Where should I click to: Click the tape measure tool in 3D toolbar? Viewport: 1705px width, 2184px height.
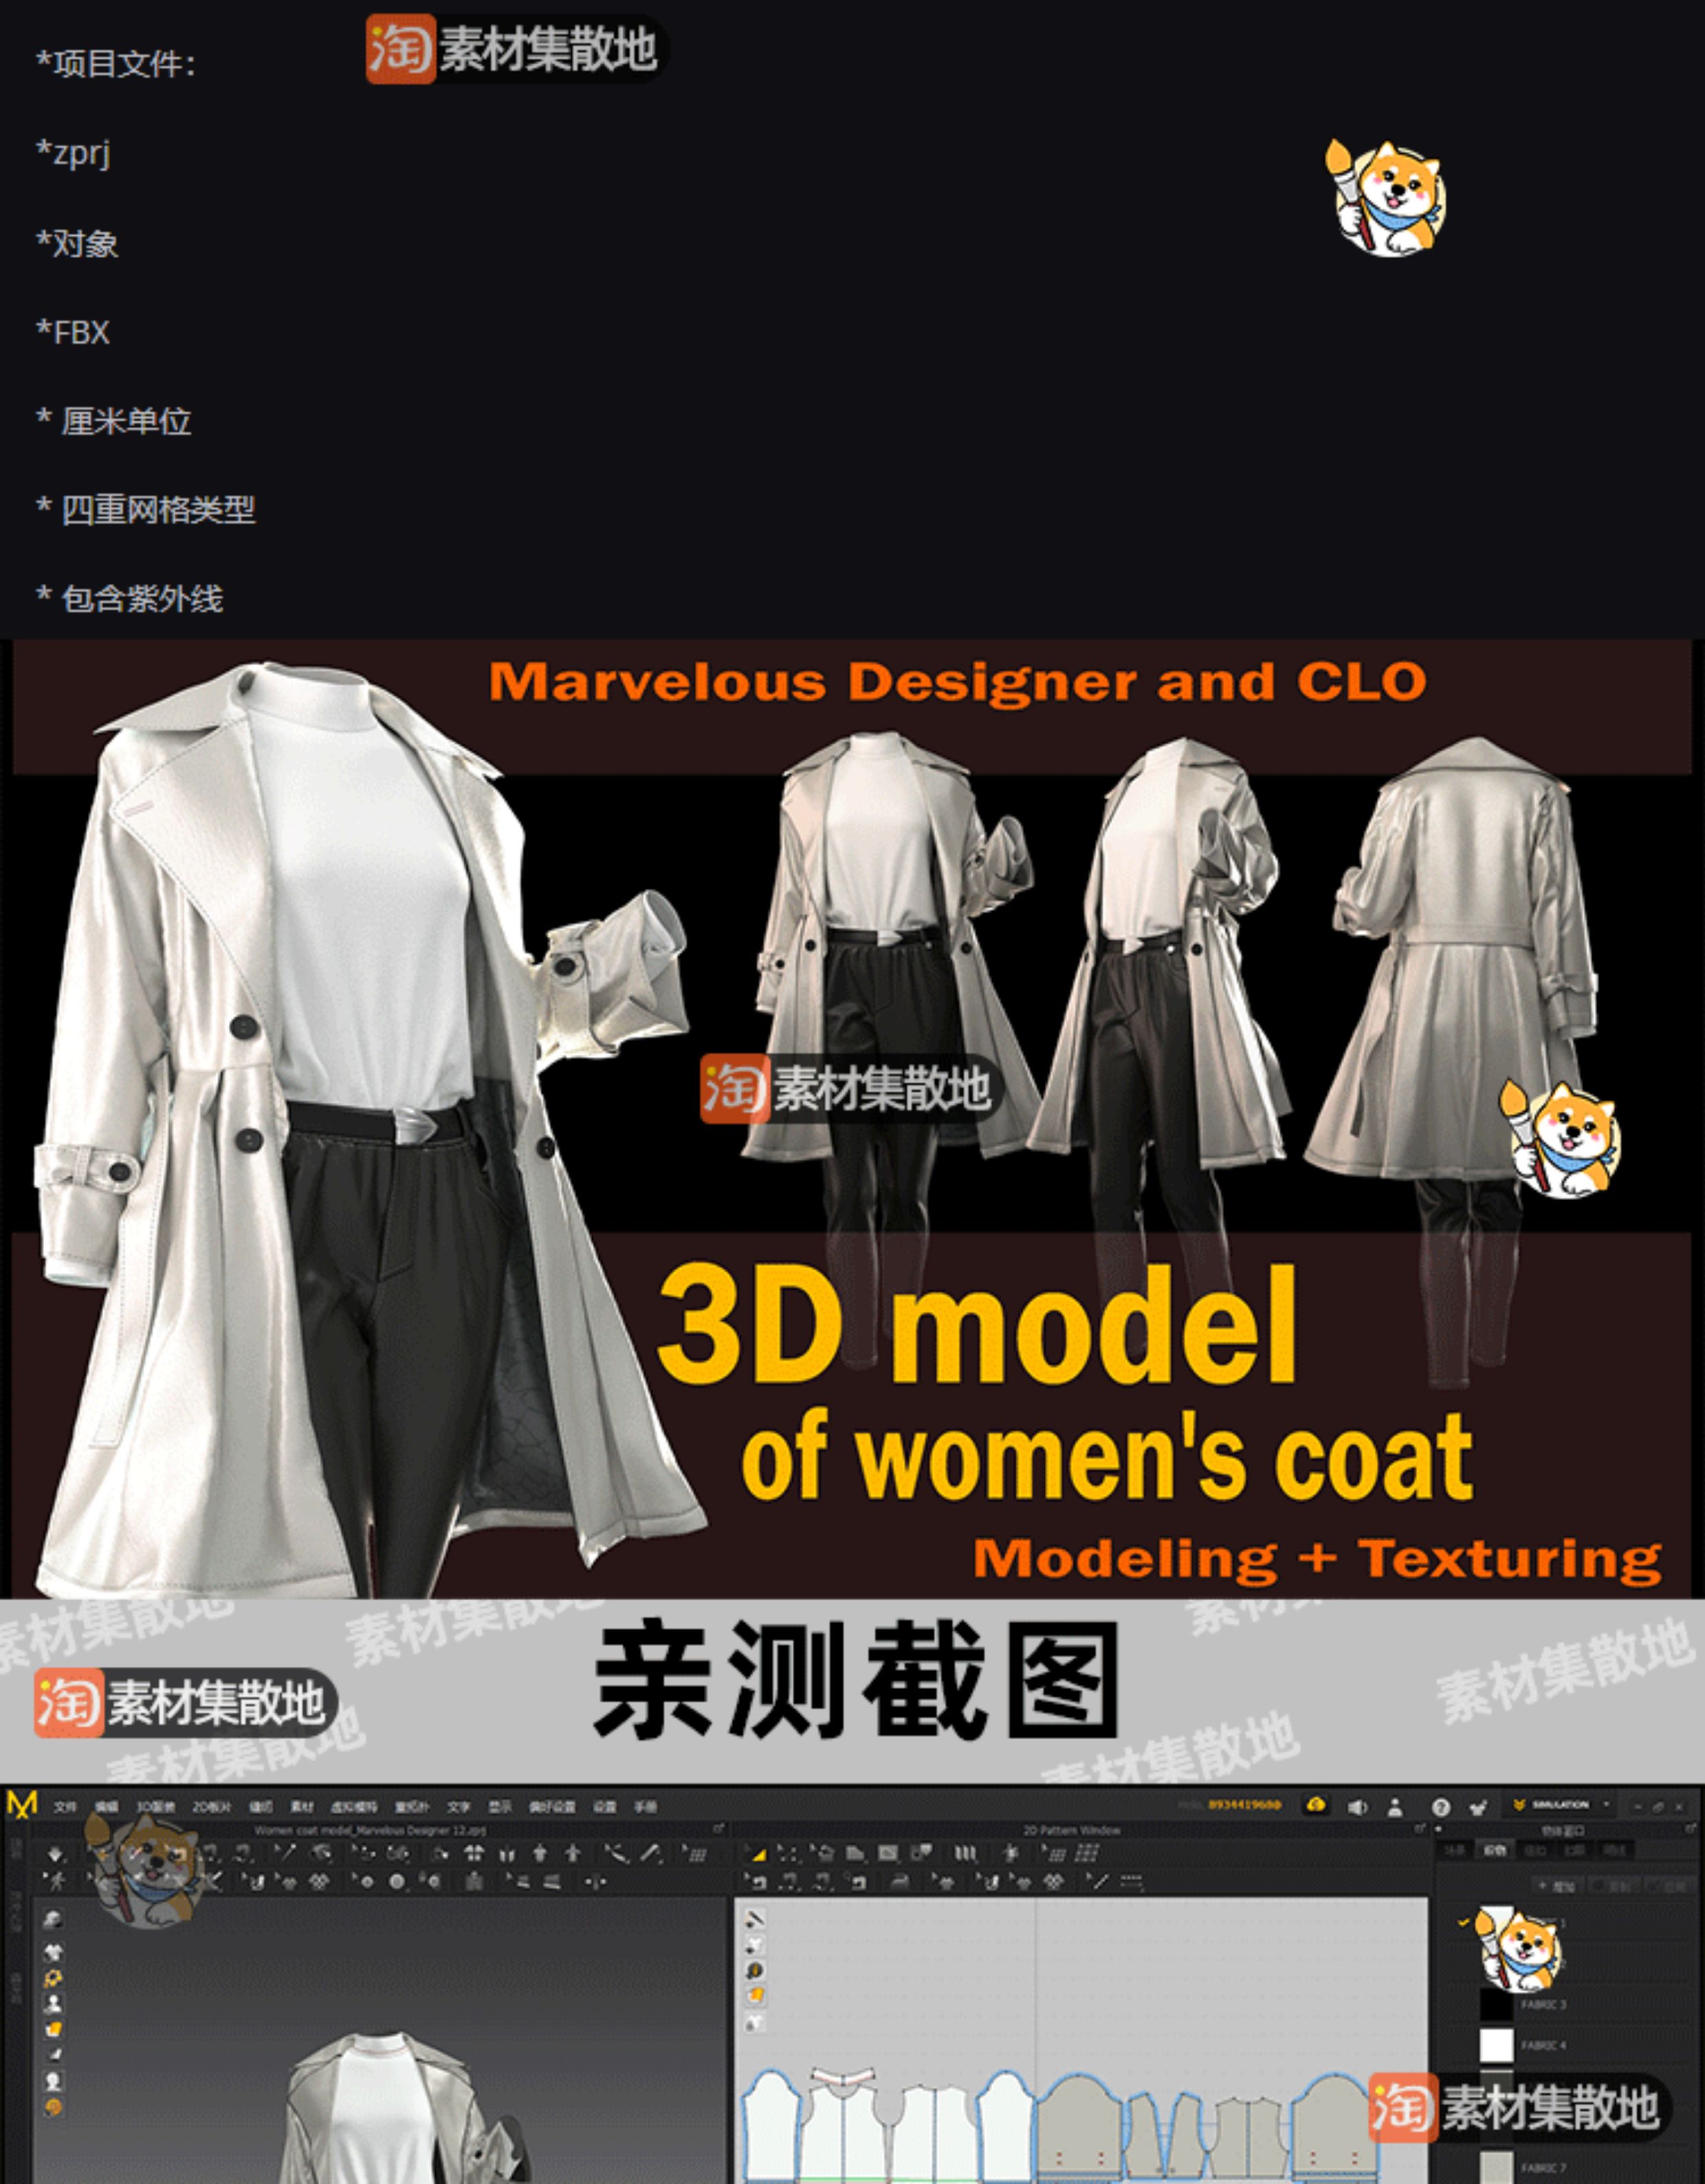pos(650,1853)
